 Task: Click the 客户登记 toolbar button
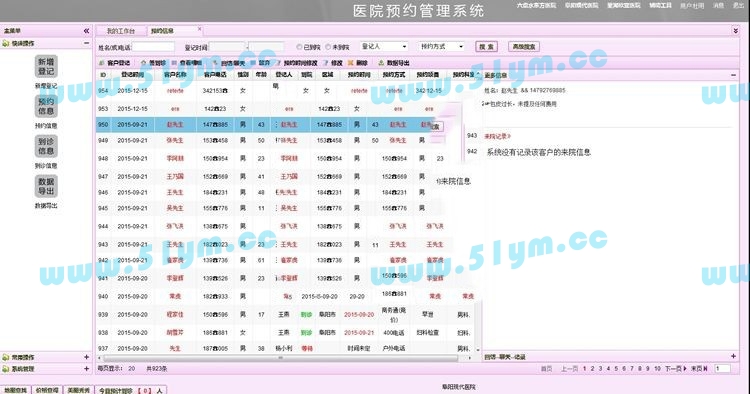point(115,63)
